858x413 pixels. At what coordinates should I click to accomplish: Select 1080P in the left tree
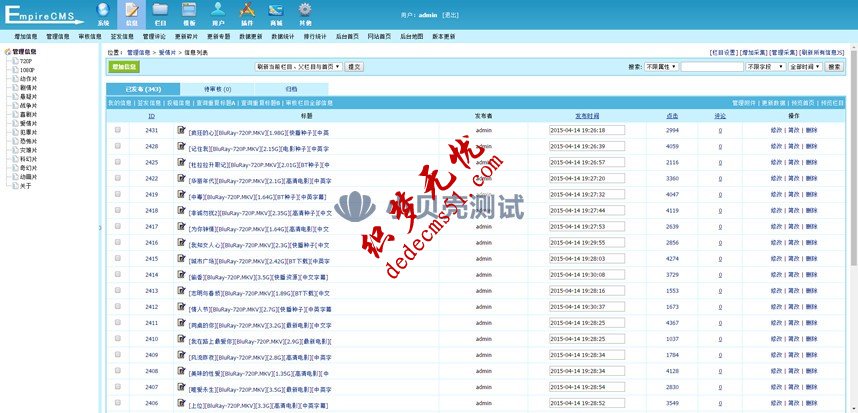[x=27, y=70]
